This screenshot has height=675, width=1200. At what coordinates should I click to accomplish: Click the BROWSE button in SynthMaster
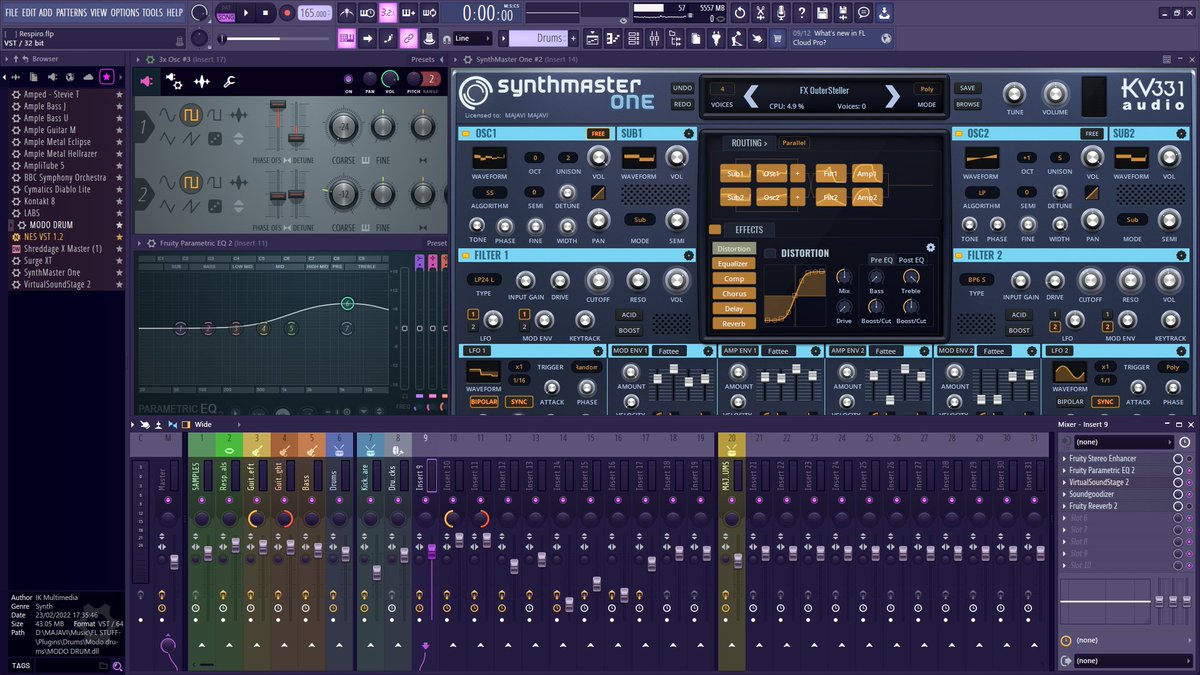click(x=967, y=104)
